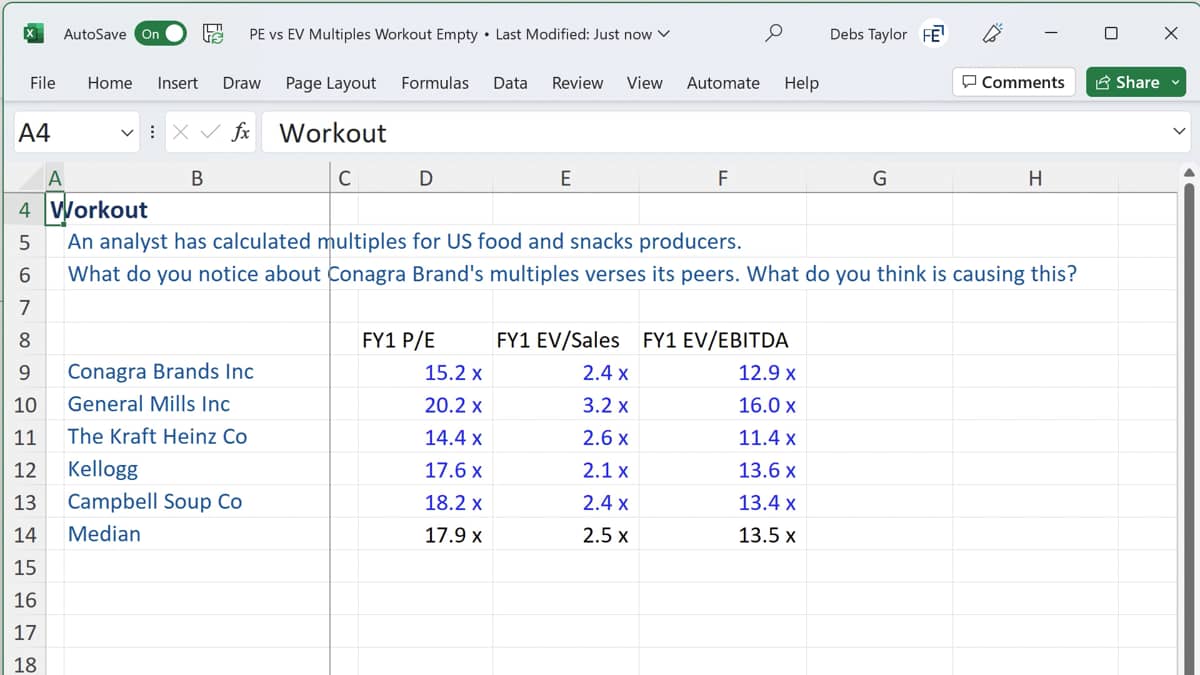Screen dimensions: 1200x675
Task: Select row 9 header
Action: [25, 372]
